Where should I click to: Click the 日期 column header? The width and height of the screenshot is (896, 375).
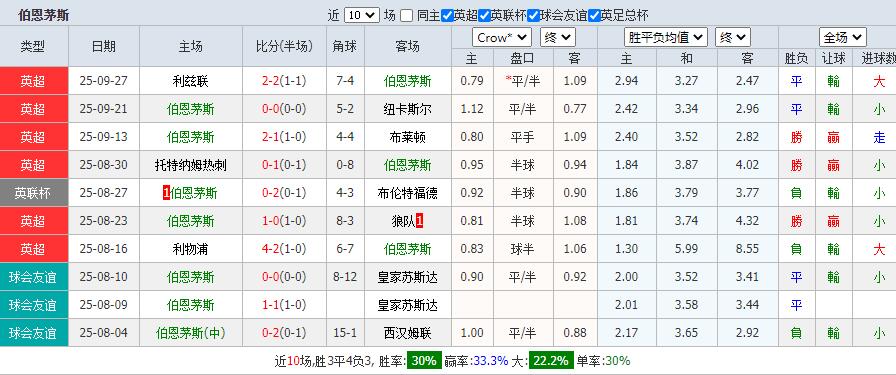click(x=103, y=46)
